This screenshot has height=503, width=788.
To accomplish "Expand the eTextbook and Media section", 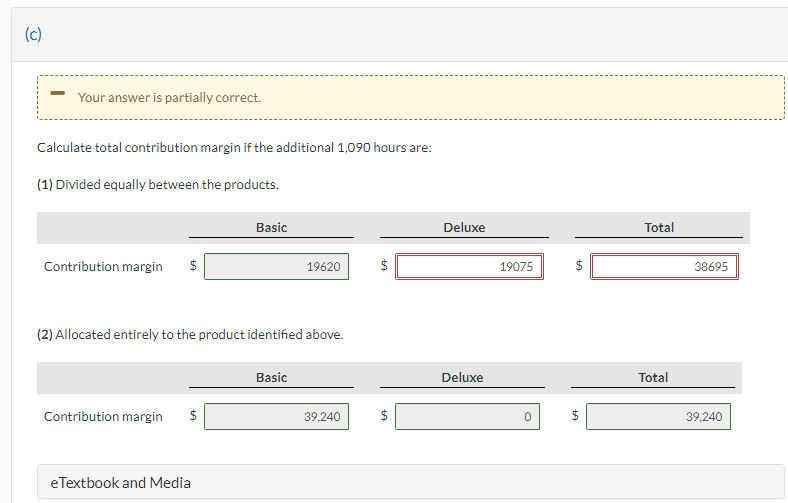I will click(x=121, y=482).
